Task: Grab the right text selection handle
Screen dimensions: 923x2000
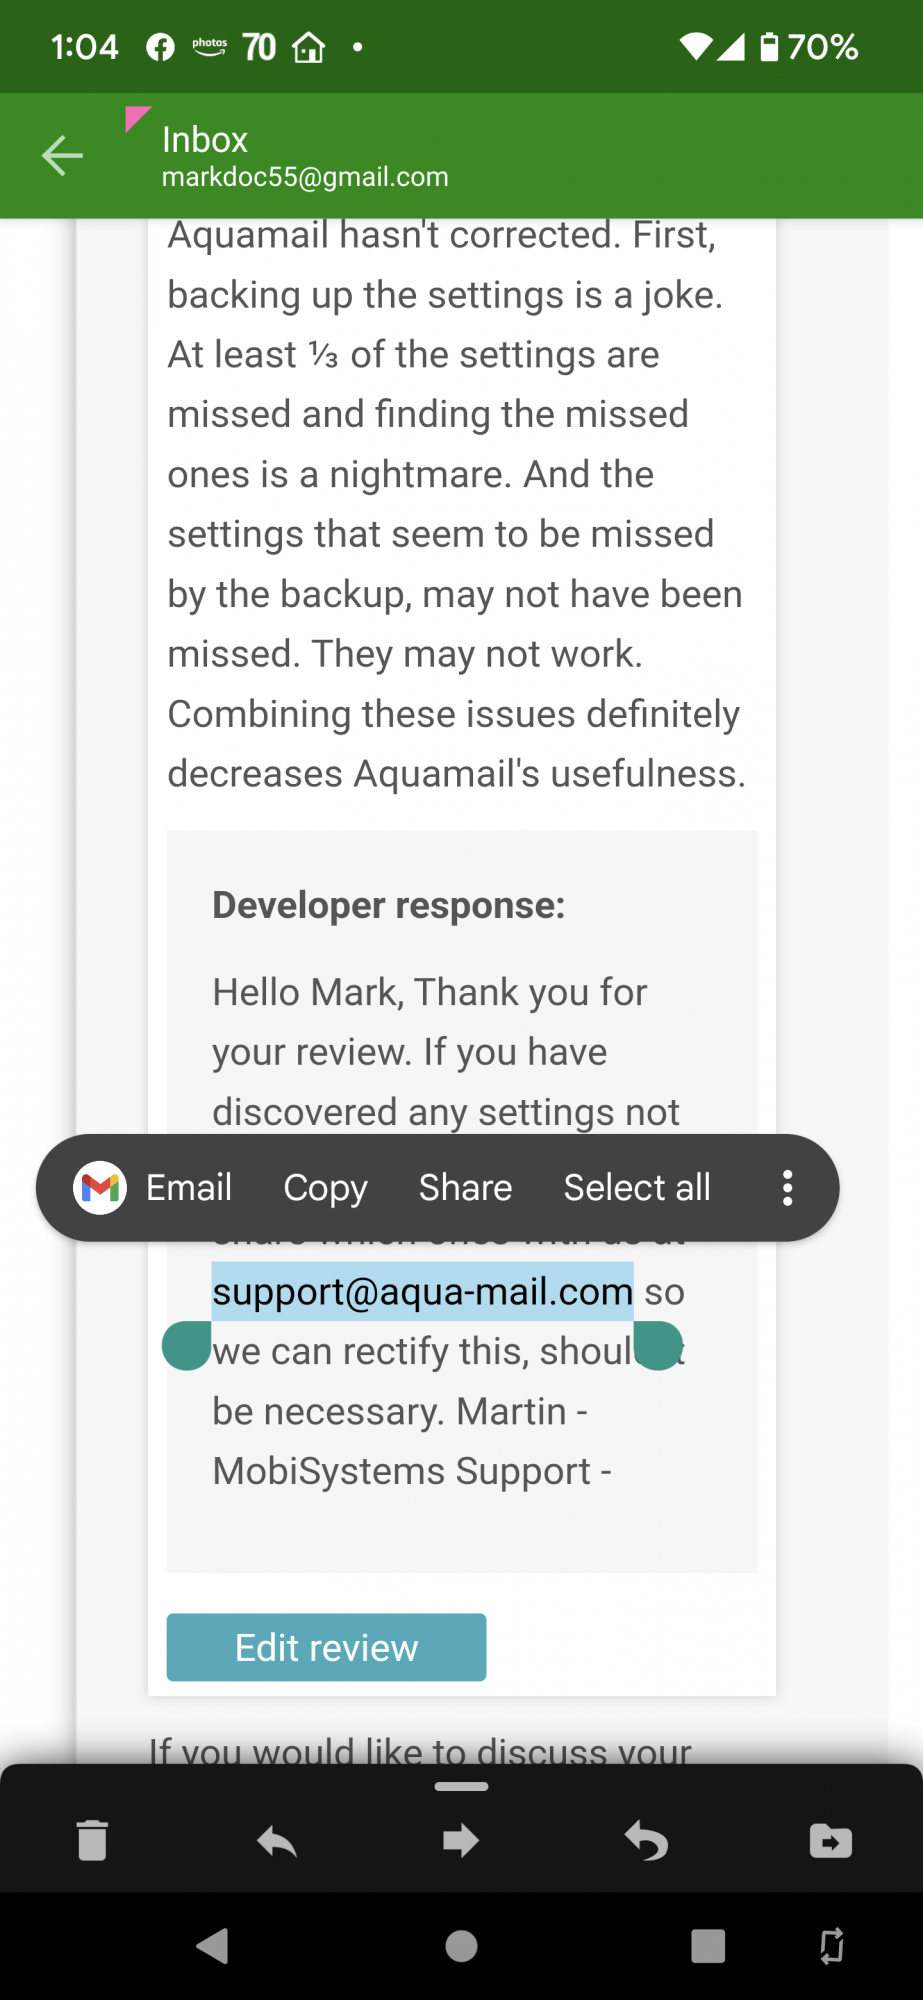Action: pos(658,1345)
